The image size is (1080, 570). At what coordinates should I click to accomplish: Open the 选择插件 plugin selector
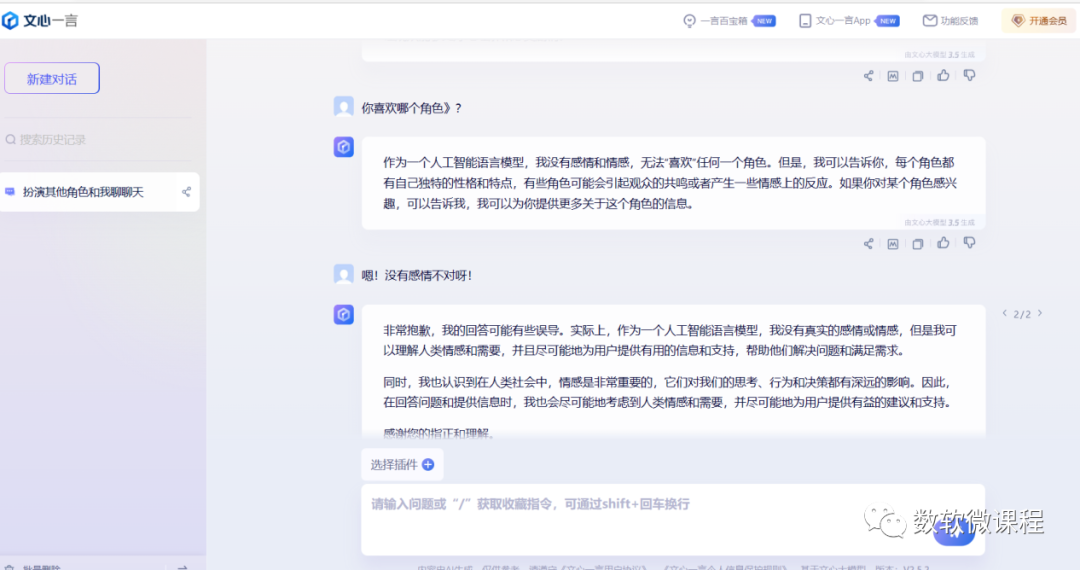[x=402, y=464]
